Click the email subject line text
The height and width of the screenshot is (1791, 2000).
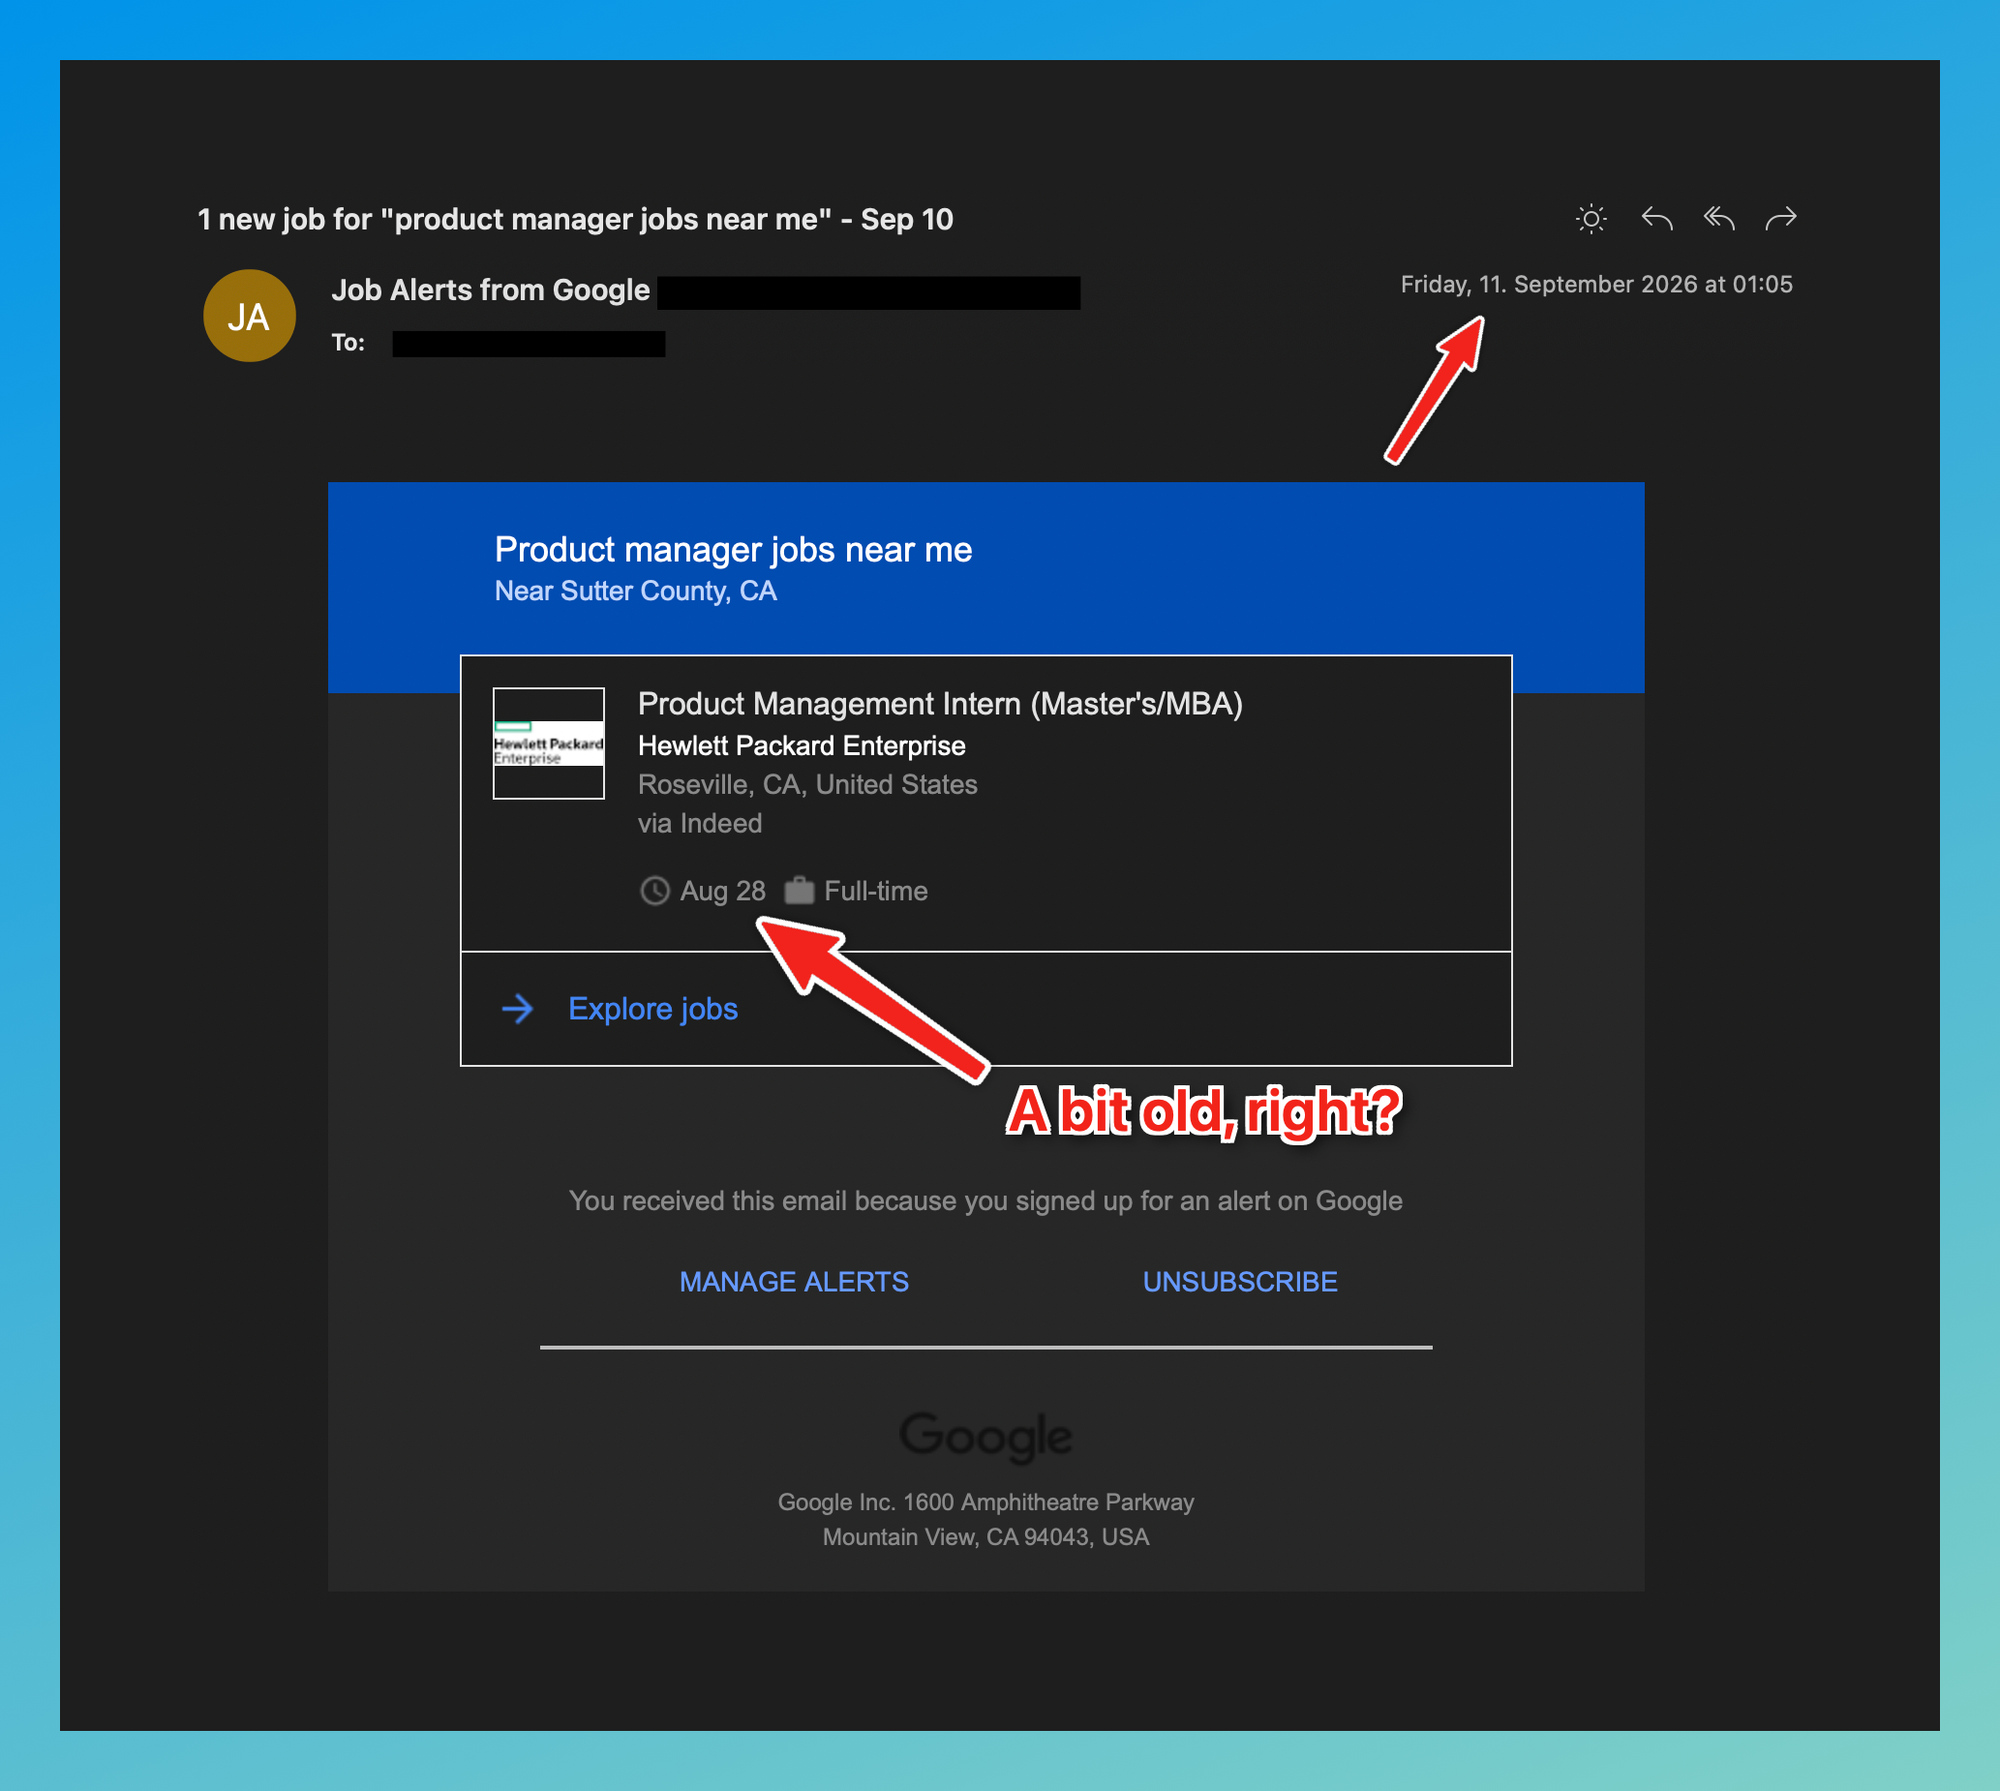[575, 219]
